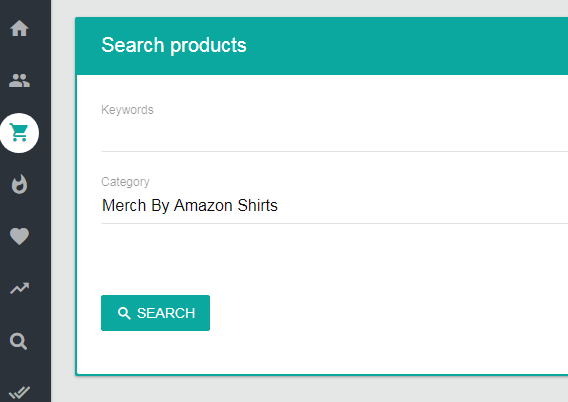The image size is (568, 402).
Task: Click the Category field label
Action: (x=125, y=182)
